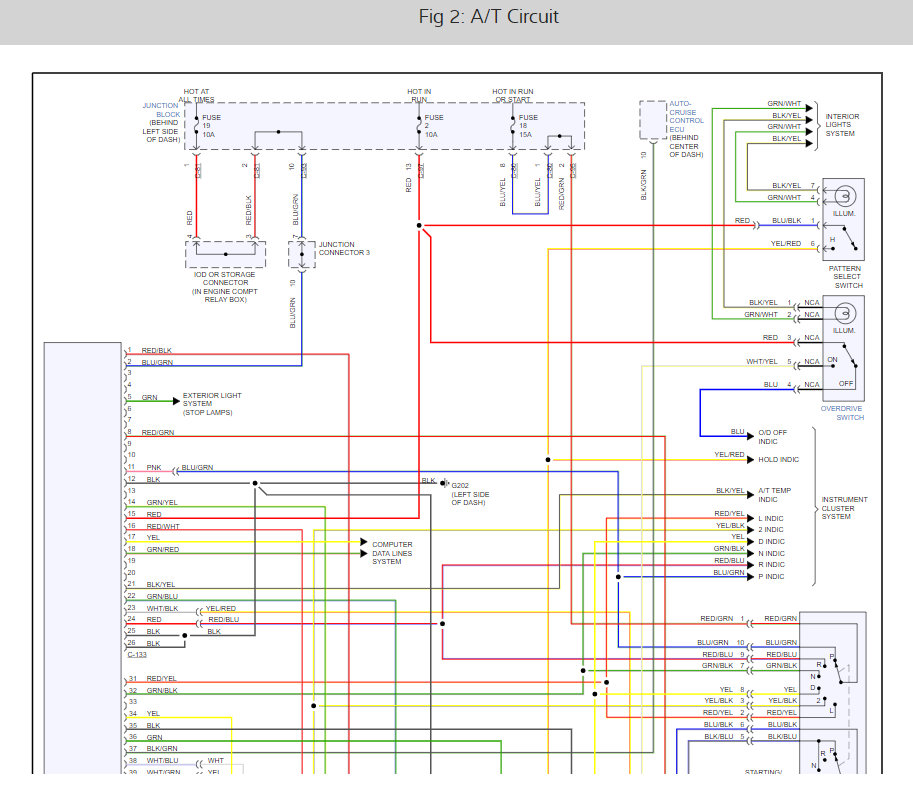Click the "INSTRUMENT CLUSTER SYSTEM" label
The height and width of the screenshot is (806, 913).
click(x=844, y=508)
